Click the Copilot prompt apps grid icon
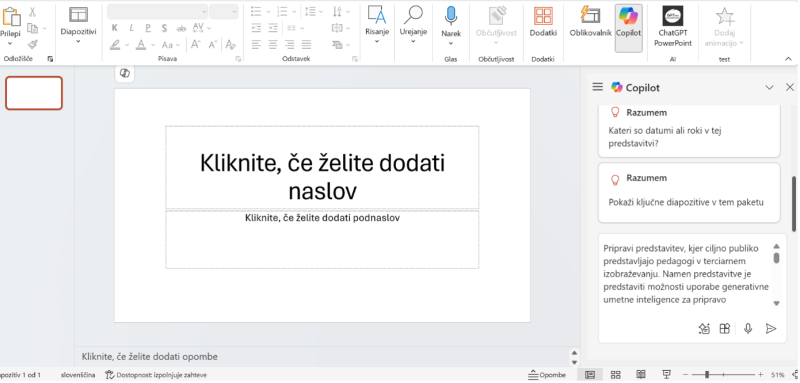 click(x=724, y=328)
